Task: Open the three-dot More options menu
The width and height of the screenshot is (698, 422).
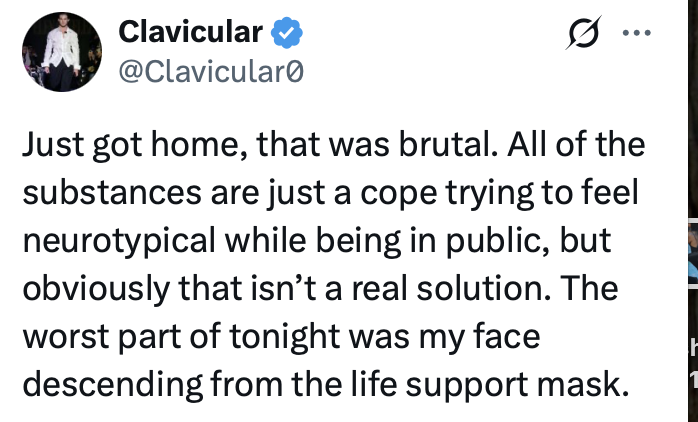Action: click(635, 33)
